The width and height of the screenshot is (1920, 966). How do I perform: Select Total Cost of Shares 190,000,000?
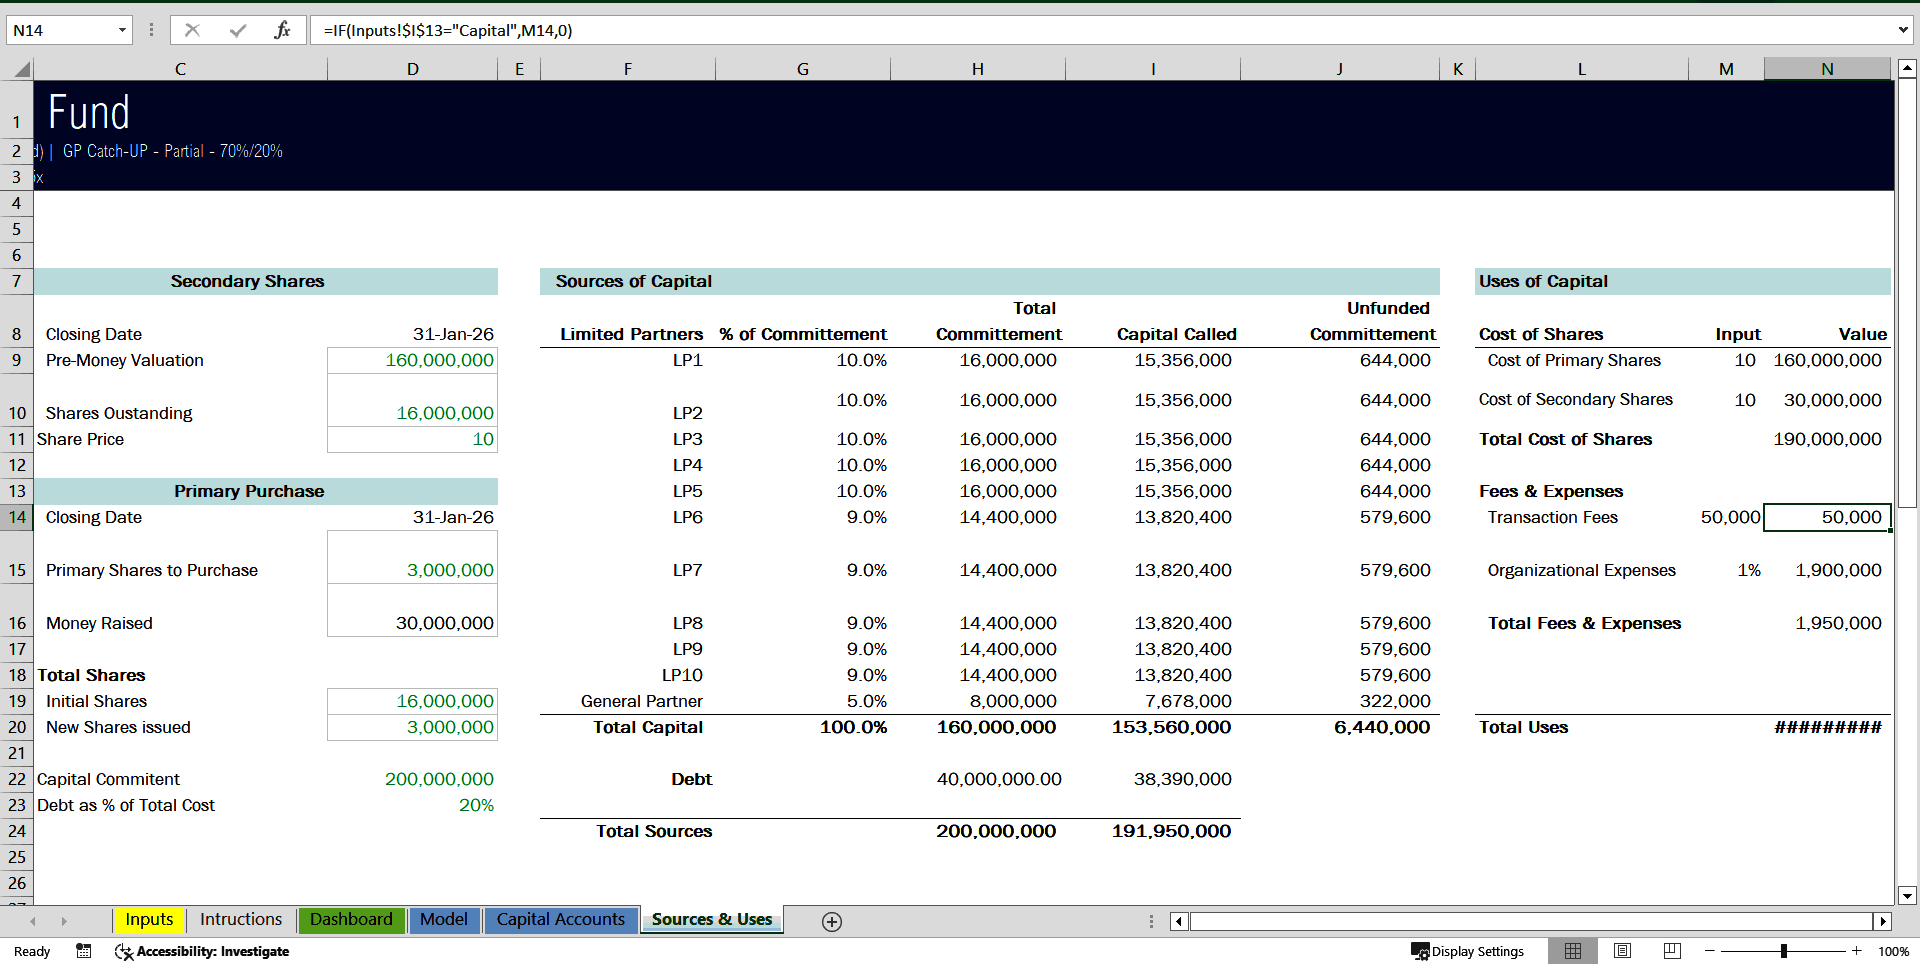coord(1827,439)
